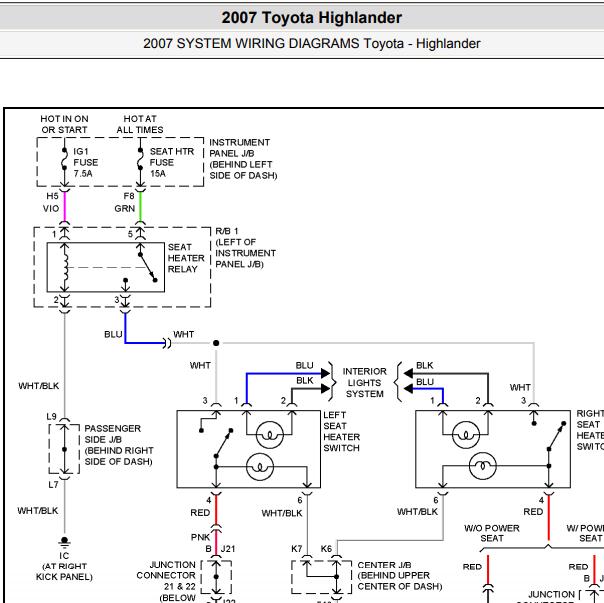Image resolution: width=604 pixels, height=603 pixels.
Task: Click the 'INTERIOR LIGHTS SYSTEM' label
Action: [x=364, y=382]
